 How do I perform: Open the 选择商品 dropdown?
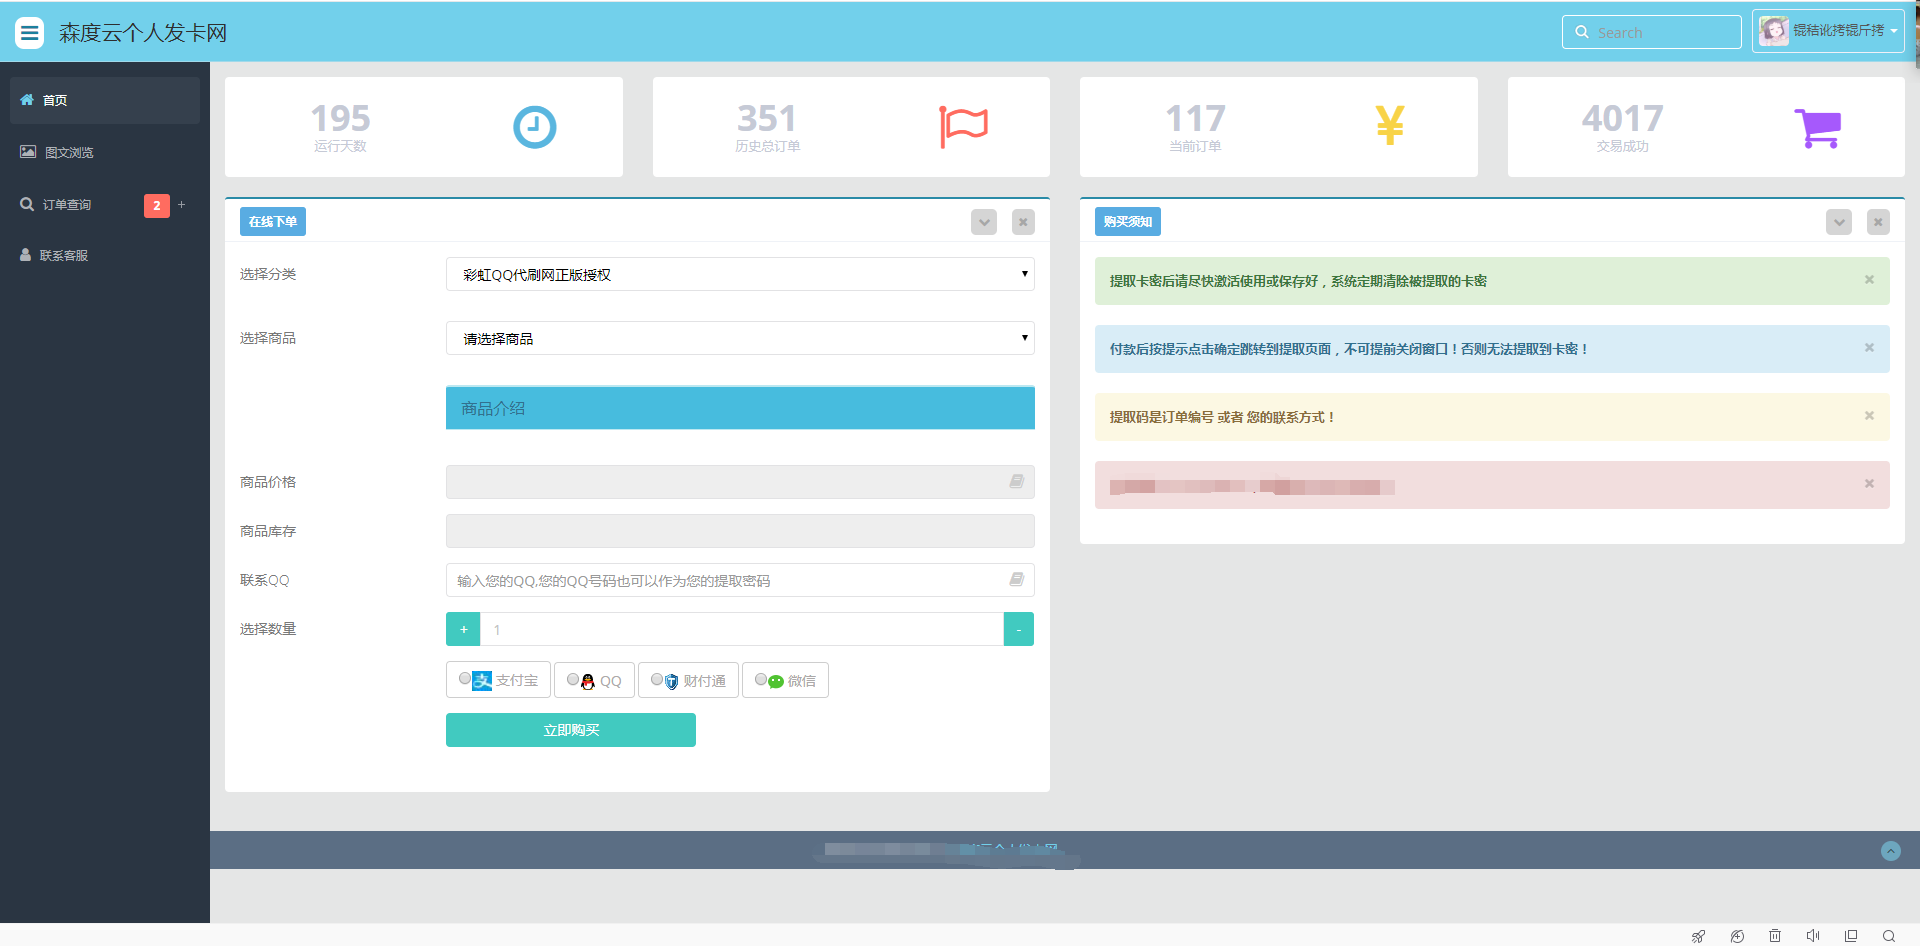[x=740, y=338]
